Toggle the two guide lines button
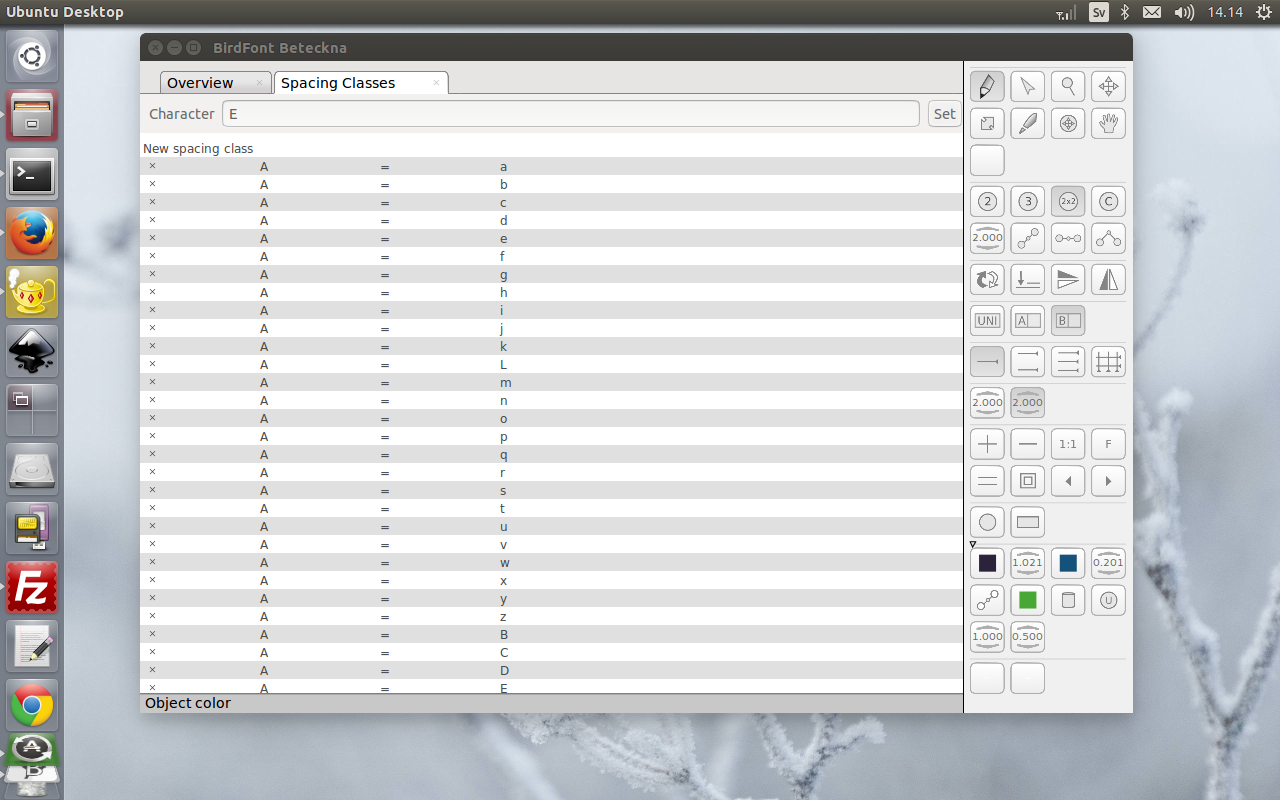This screenshot has width=1280, height=800. point(1027,361)
